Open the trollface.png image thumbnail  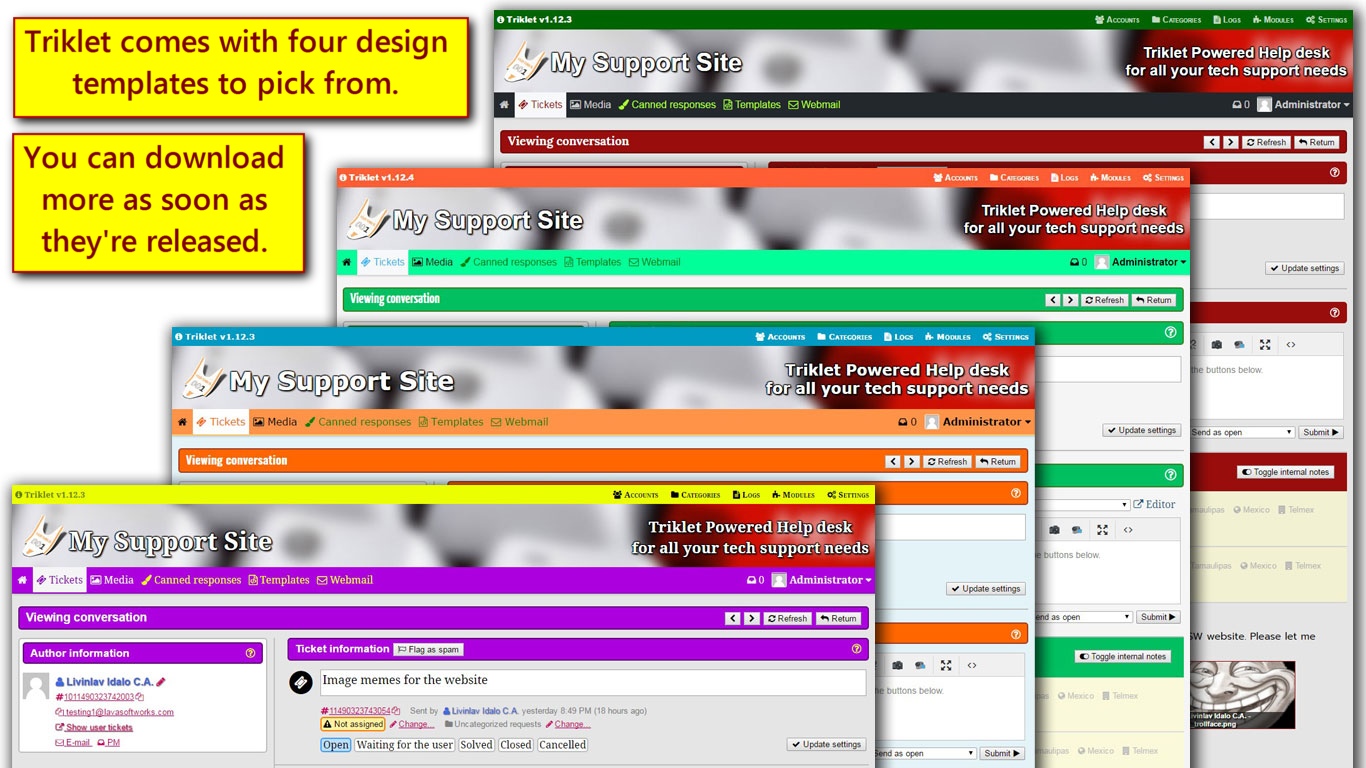point(1241,694)
